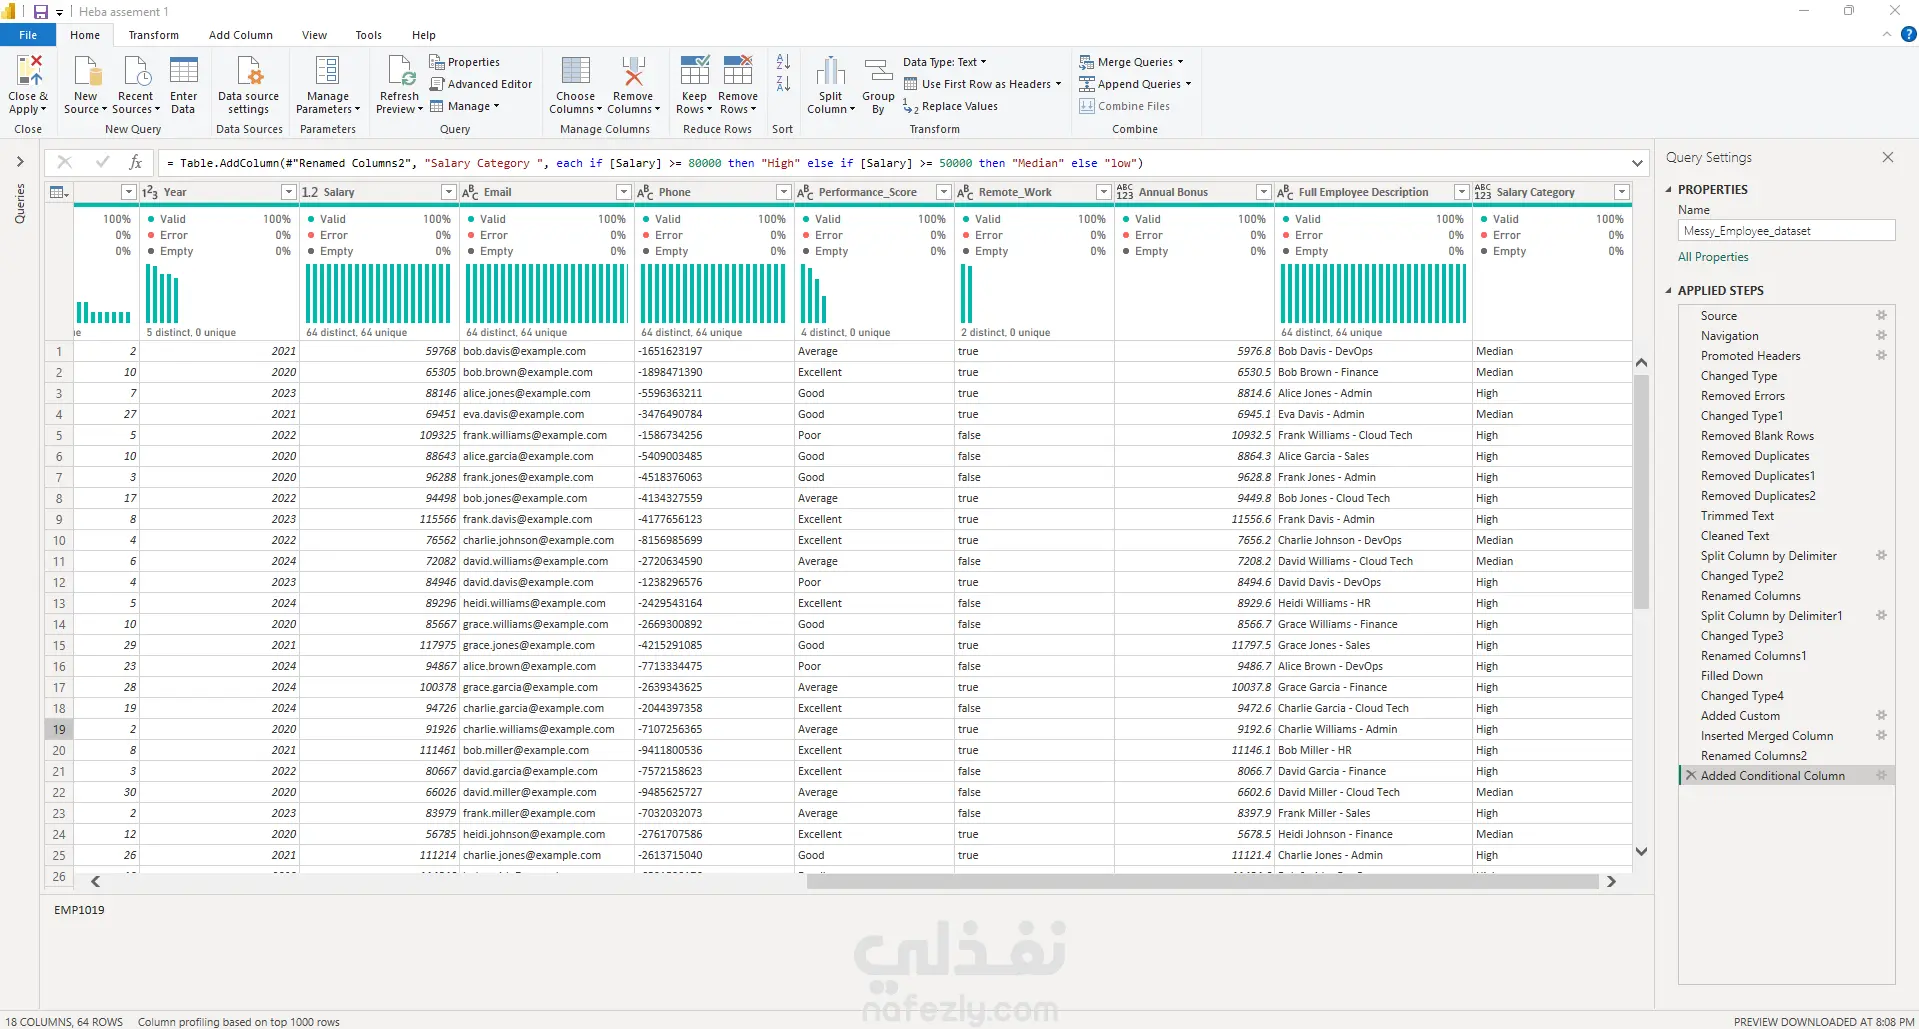Image resolution: width=1919 pixels, height=1029 pixels.
Task: Click Replace Values in Transform group
Action: [951, 106]
